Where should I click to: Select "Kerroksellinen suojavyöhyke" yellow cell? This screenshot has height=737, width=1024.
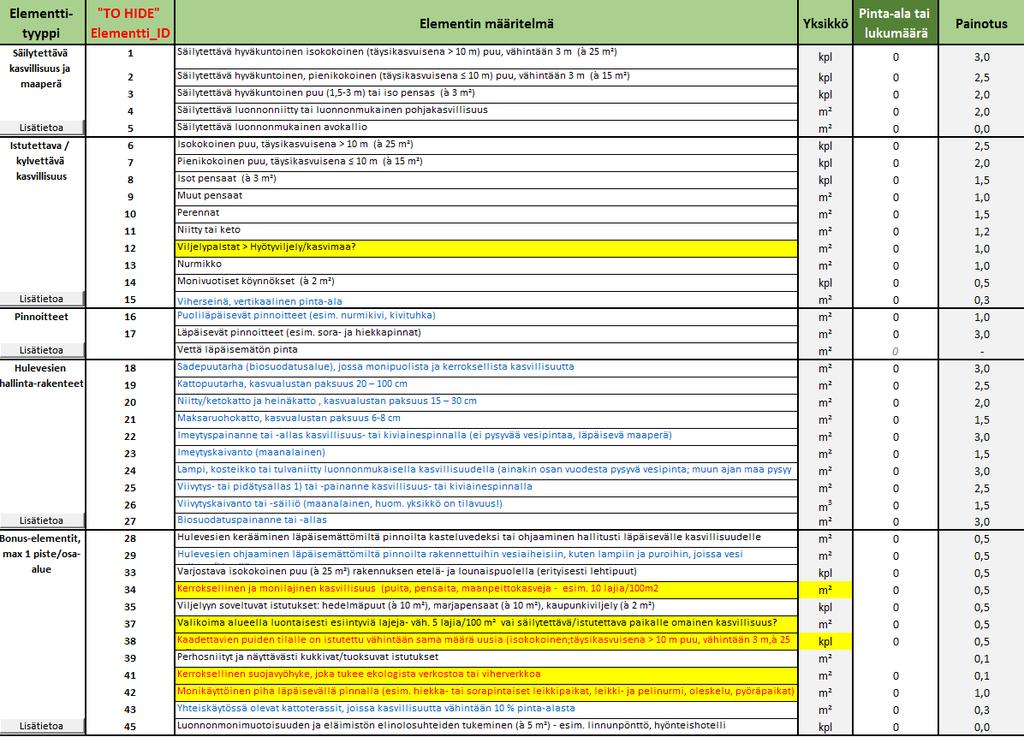(487, 675)
